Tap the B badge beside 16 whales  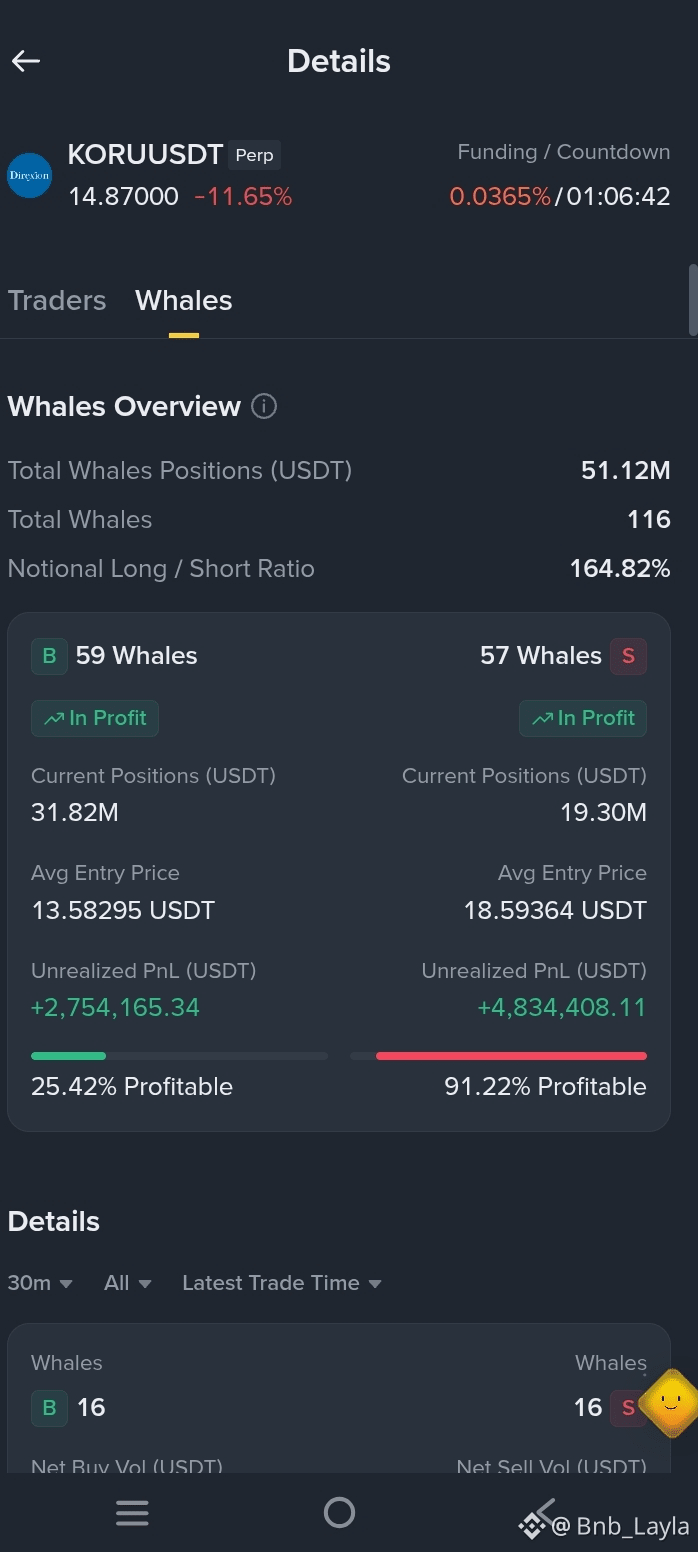coord(49,1408)
